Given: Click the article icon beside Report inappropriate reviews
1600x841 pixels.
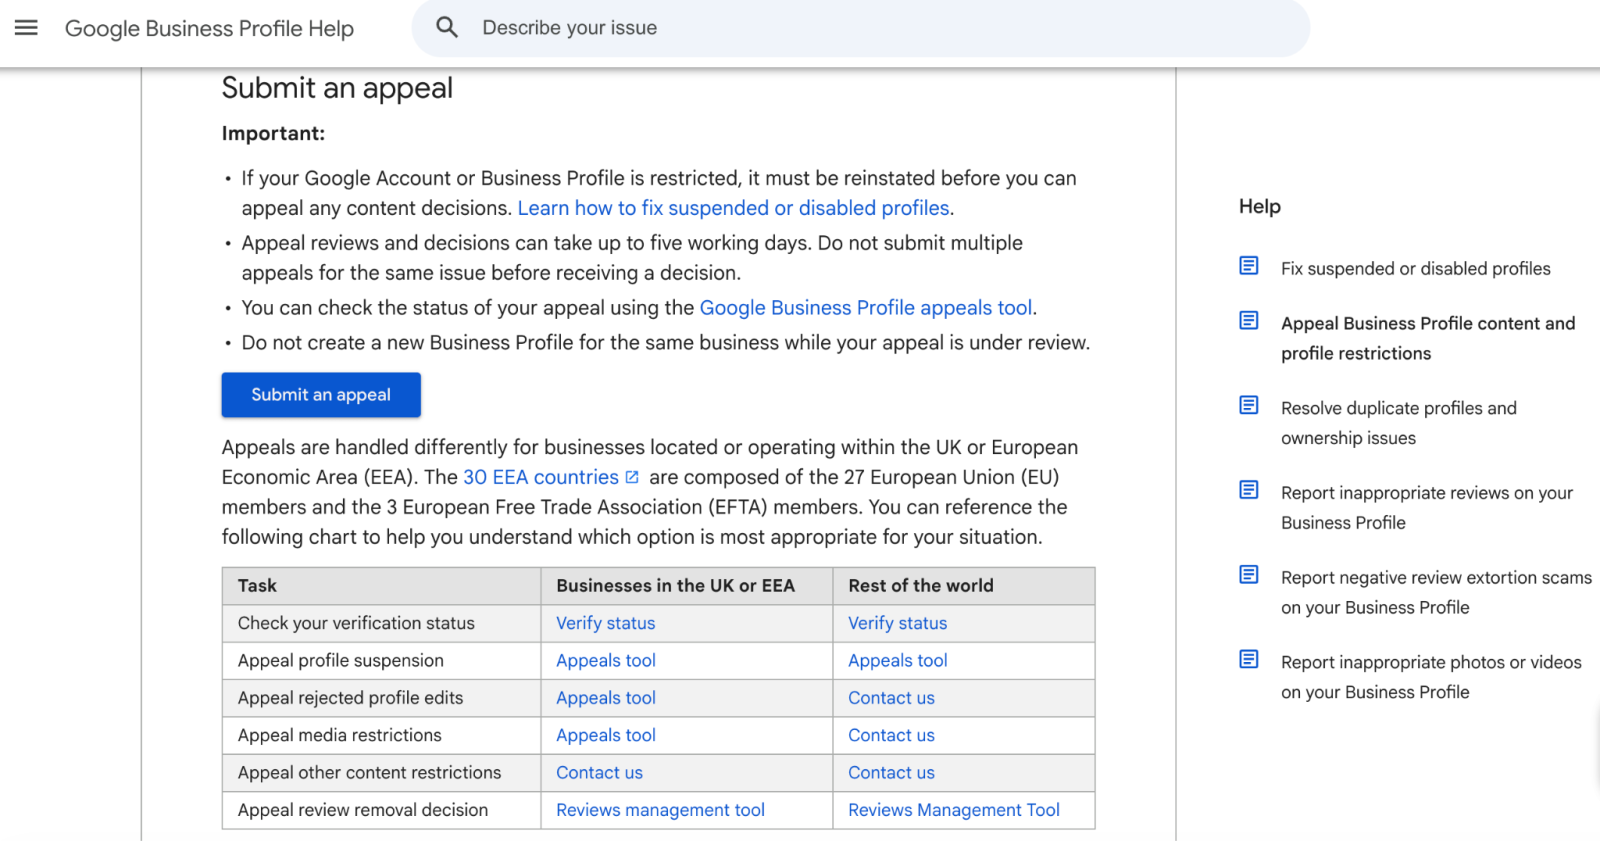Looking at the screenshot, I should pos(1249,490).
